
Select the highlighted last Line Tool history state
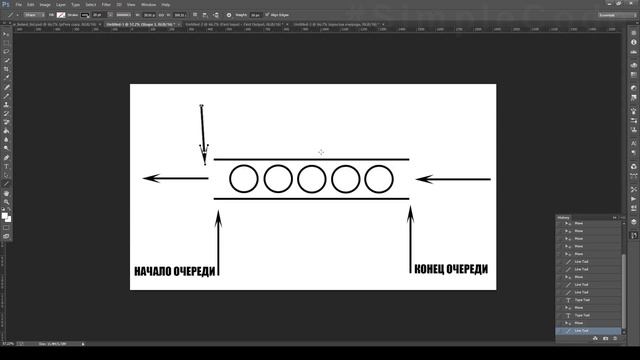tap(589, 331)
